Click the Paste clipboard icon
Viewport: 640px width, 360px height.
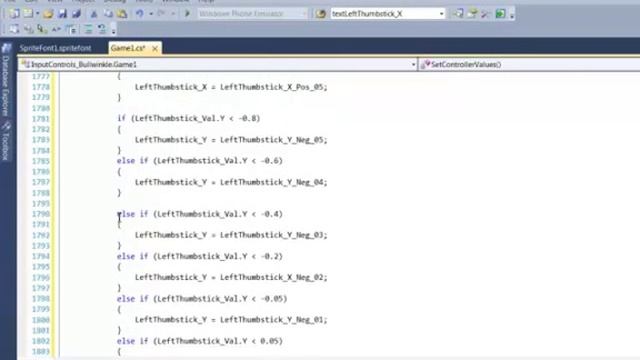[122, 14]
